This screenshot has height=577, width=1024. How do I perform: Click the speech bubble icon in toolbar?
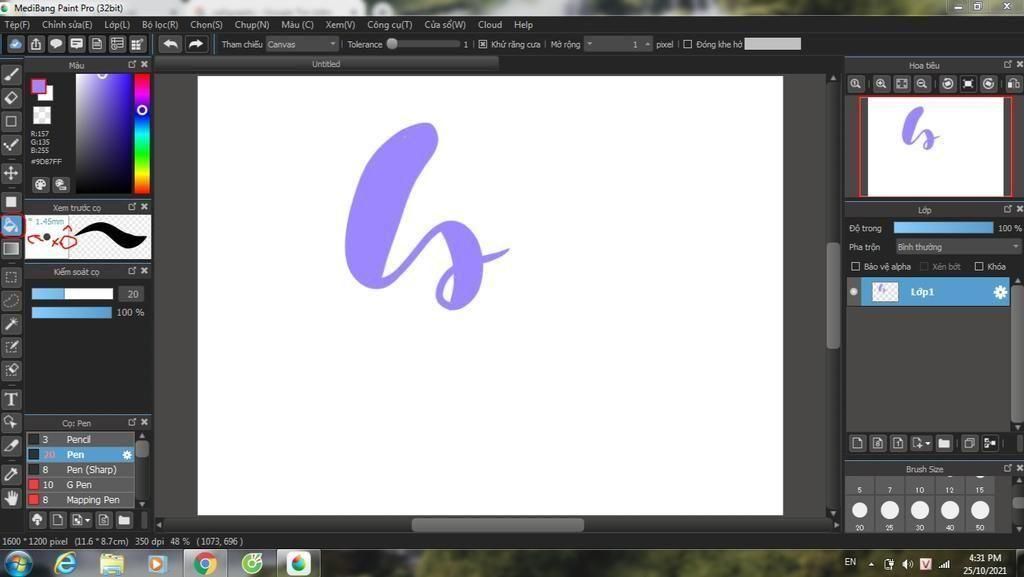point(56,44)
